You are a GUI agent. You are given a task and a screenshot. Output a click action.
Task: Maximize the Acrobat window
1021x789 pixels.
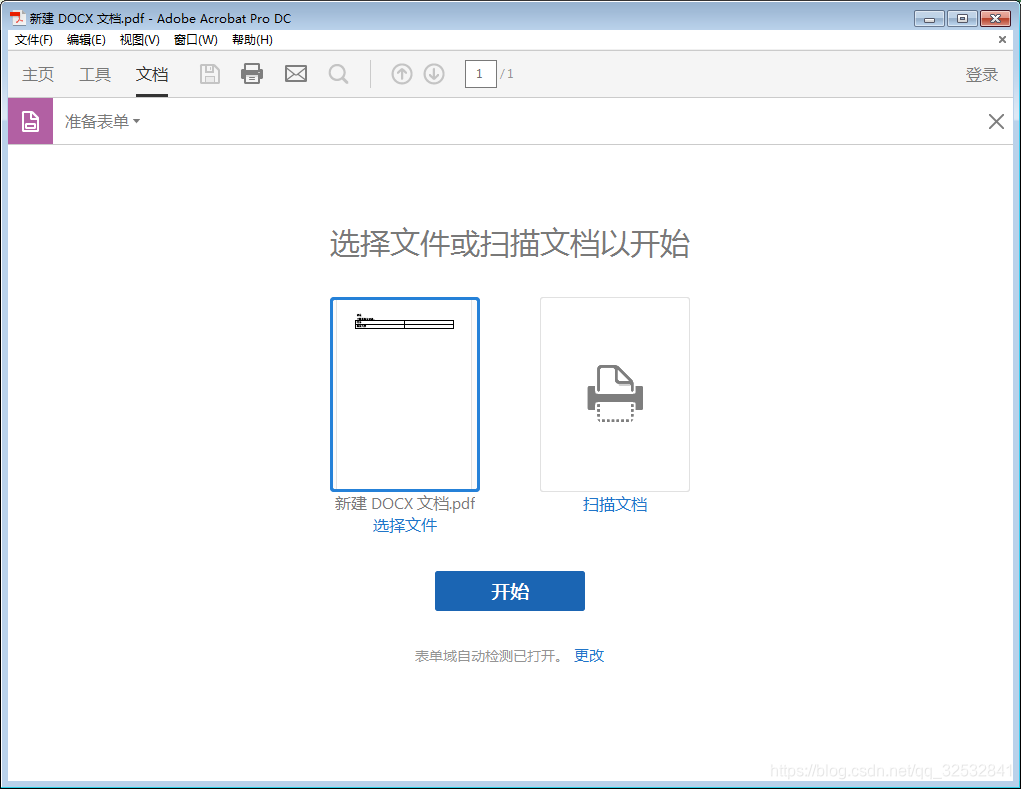(962, 18)
